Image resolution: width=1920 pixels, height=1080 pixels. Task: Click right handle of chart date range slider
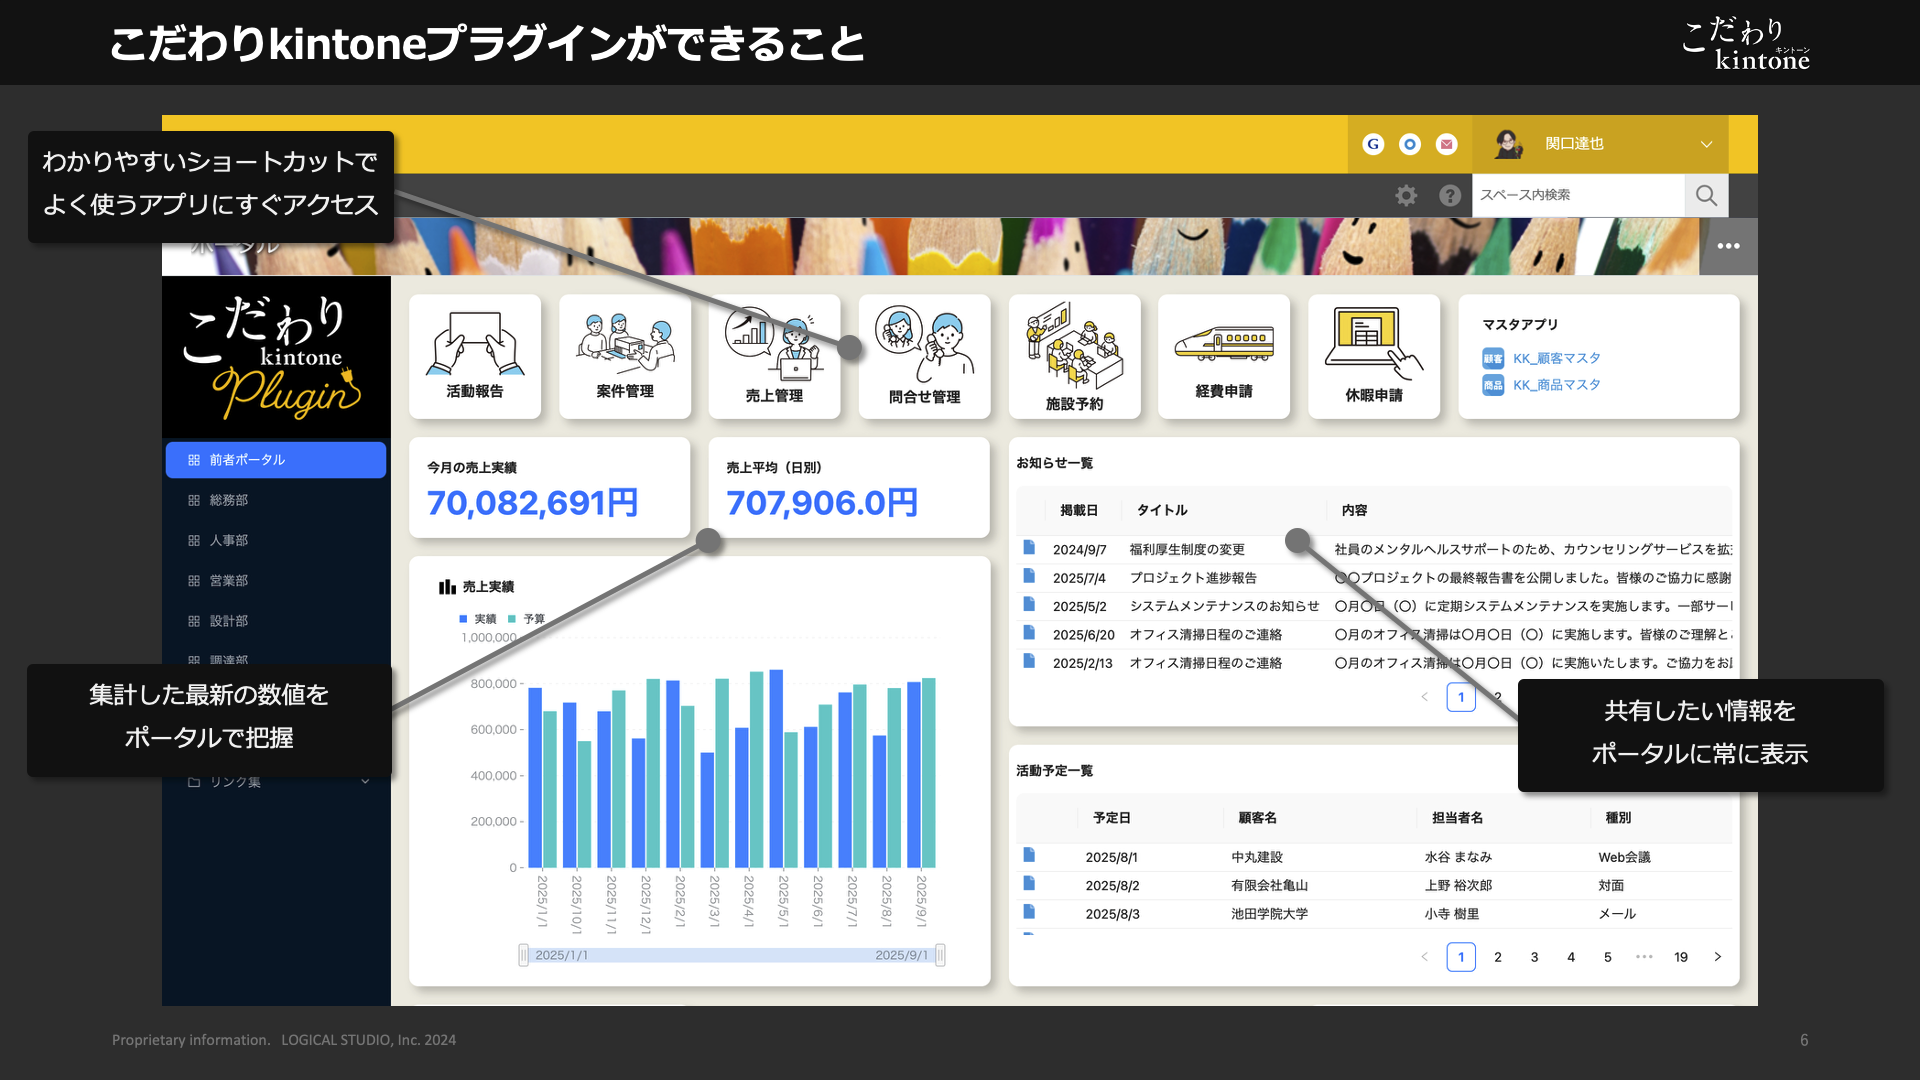pyautogui.click(x=940, y=955)
